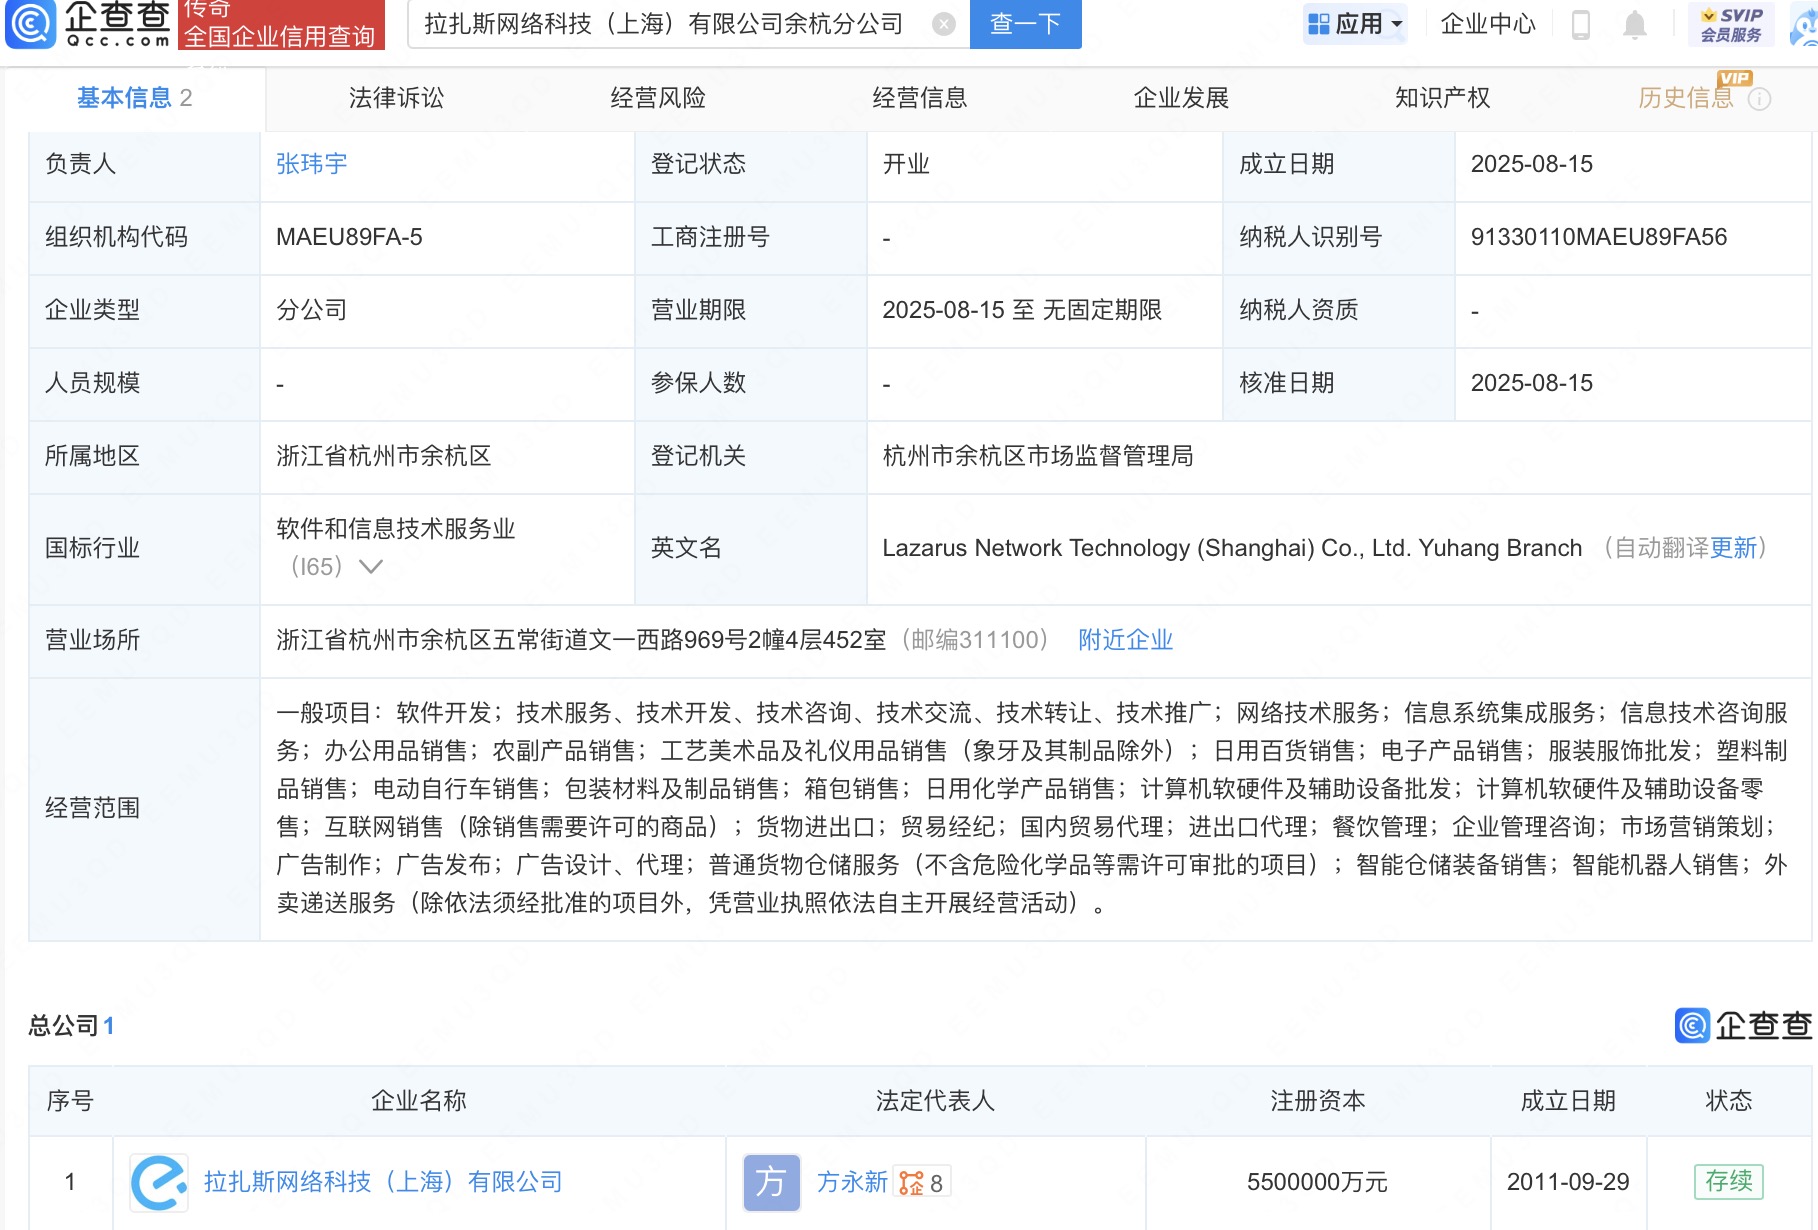
Task: Click the 分公司 enterprise type value
Action: point(312,310)
